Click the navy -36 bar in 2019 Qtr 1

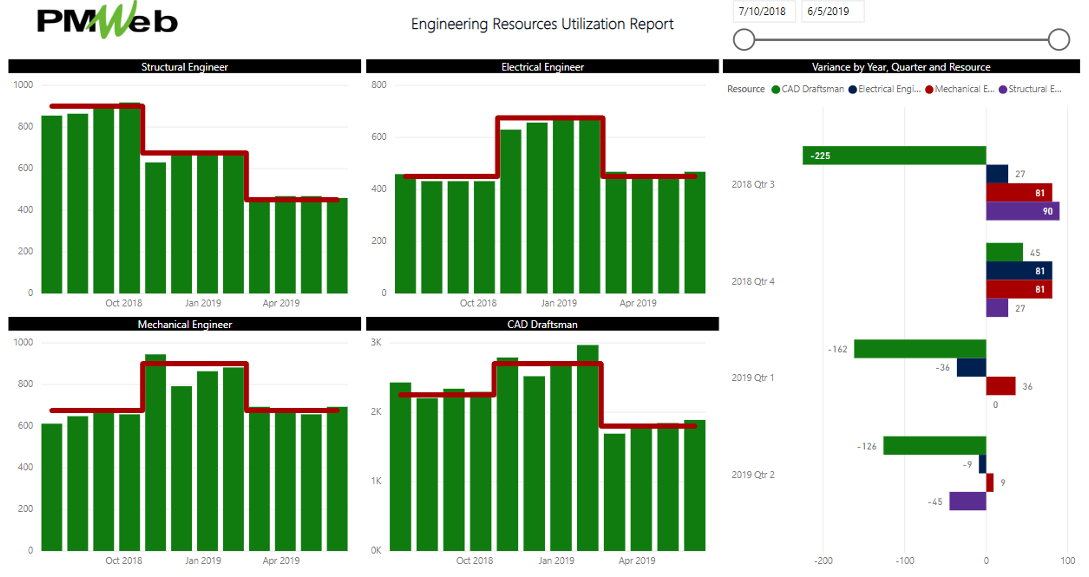click(972, 367)
